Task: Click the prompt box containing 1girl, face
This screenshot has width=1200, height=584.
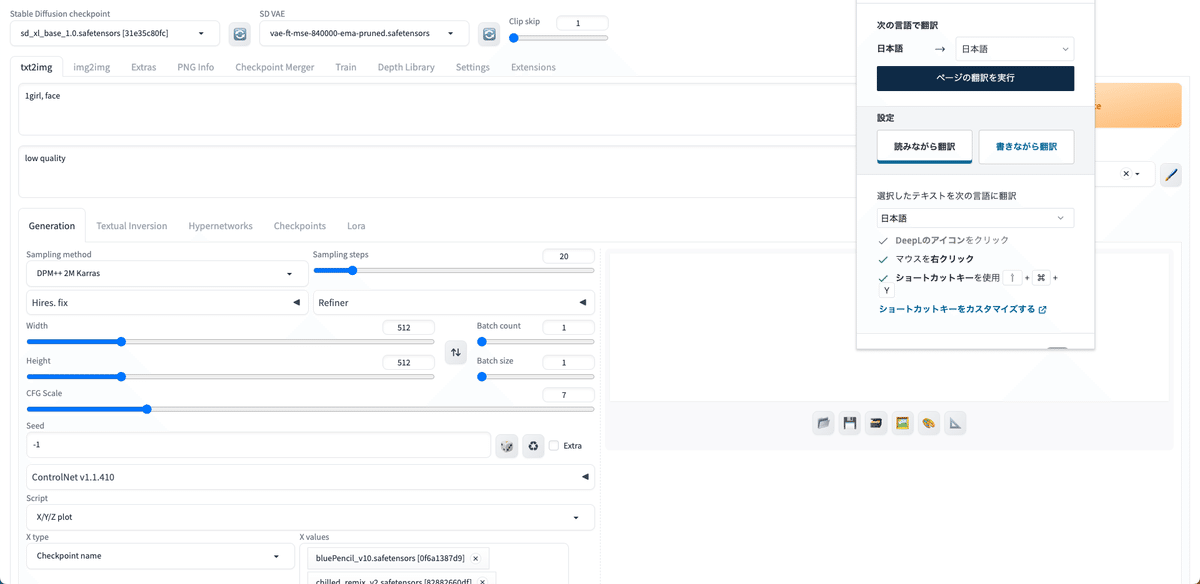Action: [435, 110]
